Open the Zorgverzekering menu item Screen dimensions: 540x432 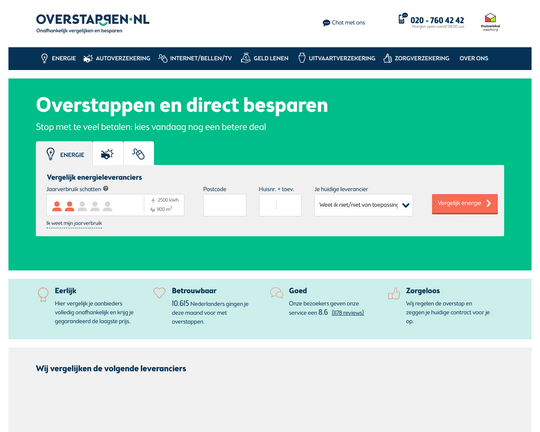coord(422,58)
